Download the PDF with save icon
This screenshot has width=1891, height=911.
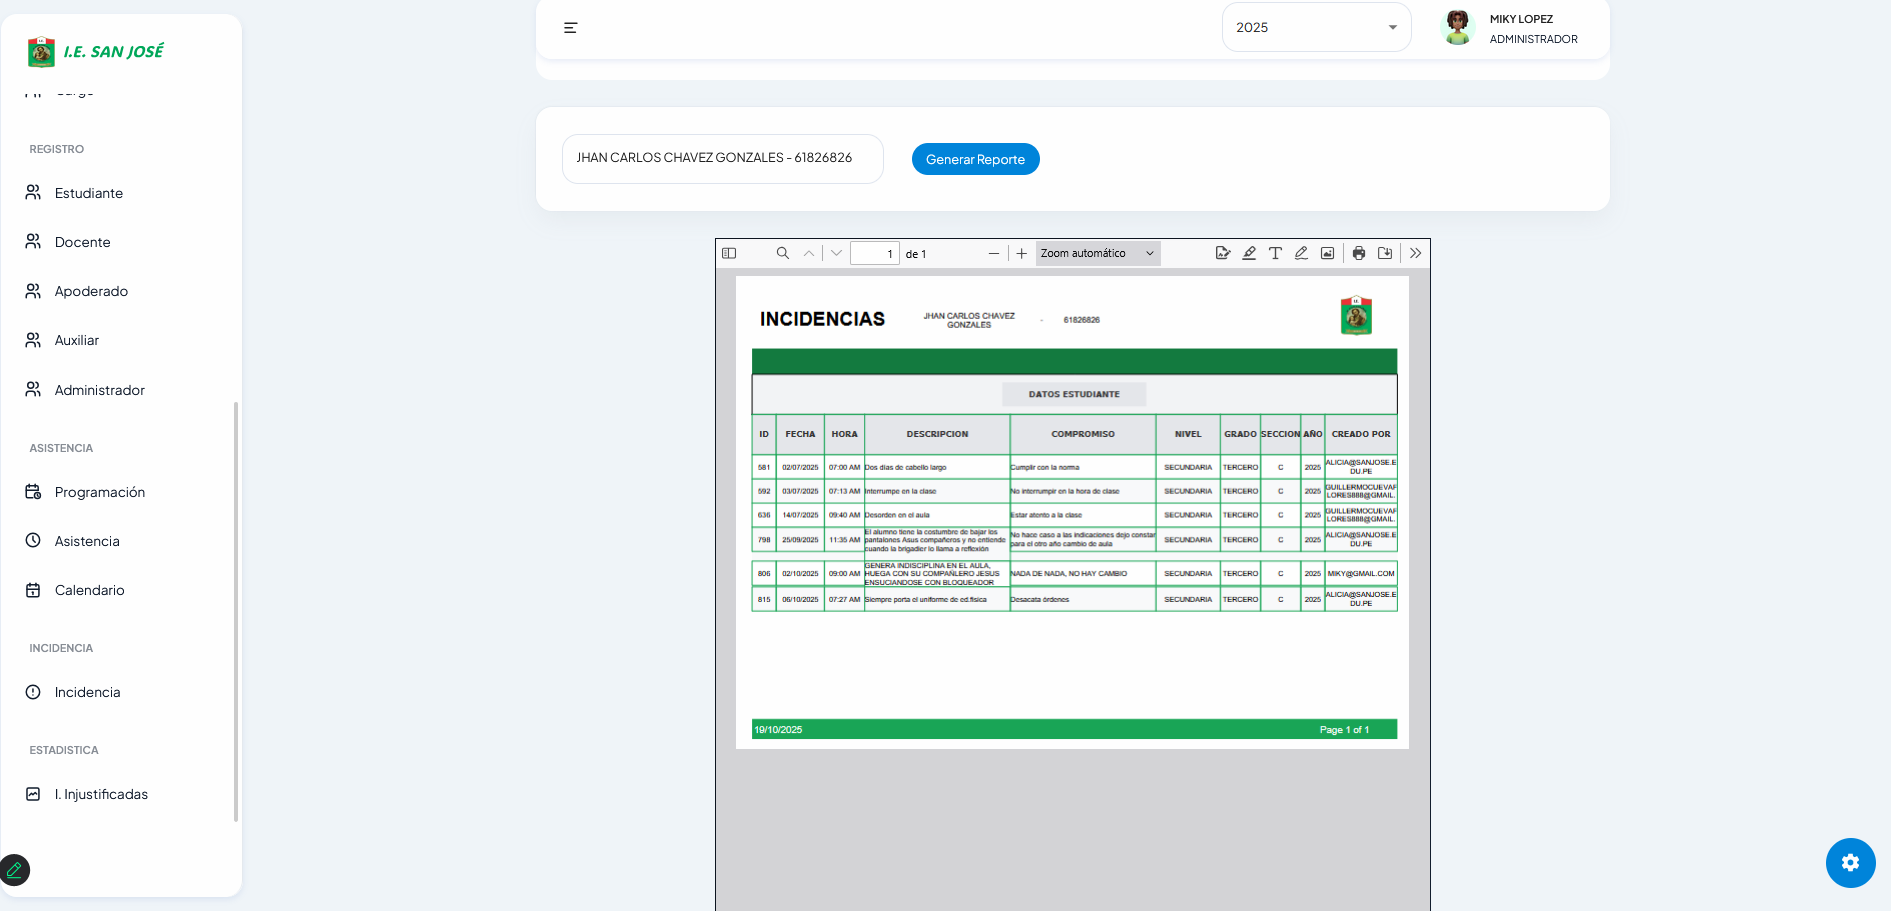[1385, 254]
